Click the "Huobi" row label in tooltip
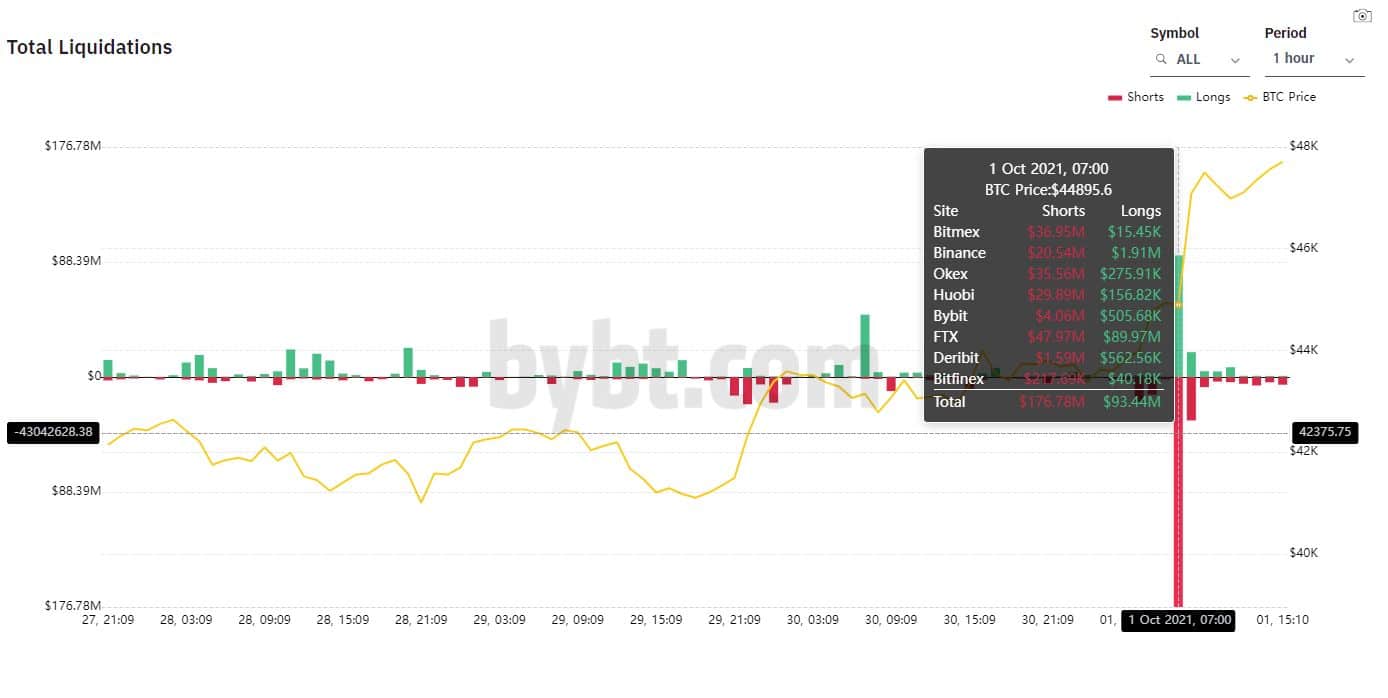Screen dimensions: 1388x698 point(953,295)
